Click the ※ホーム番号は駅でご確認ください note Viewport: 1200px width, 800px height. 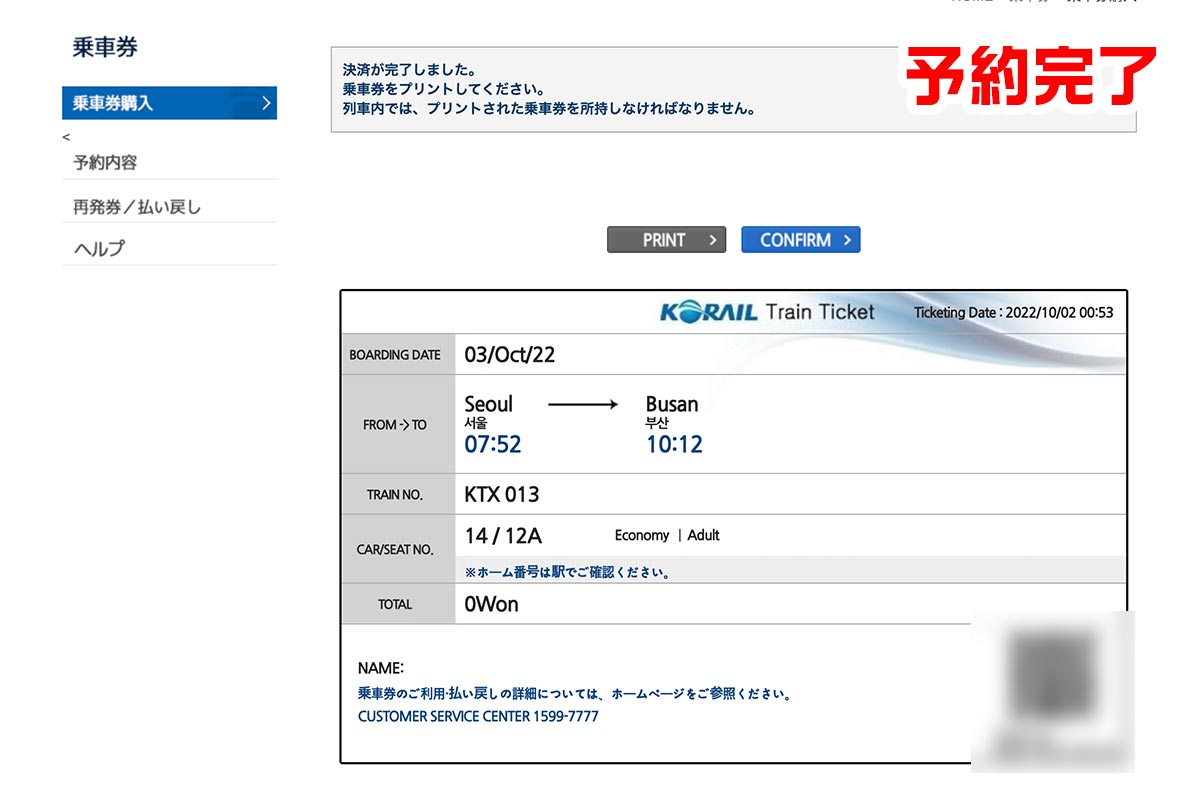pos(568,573)
